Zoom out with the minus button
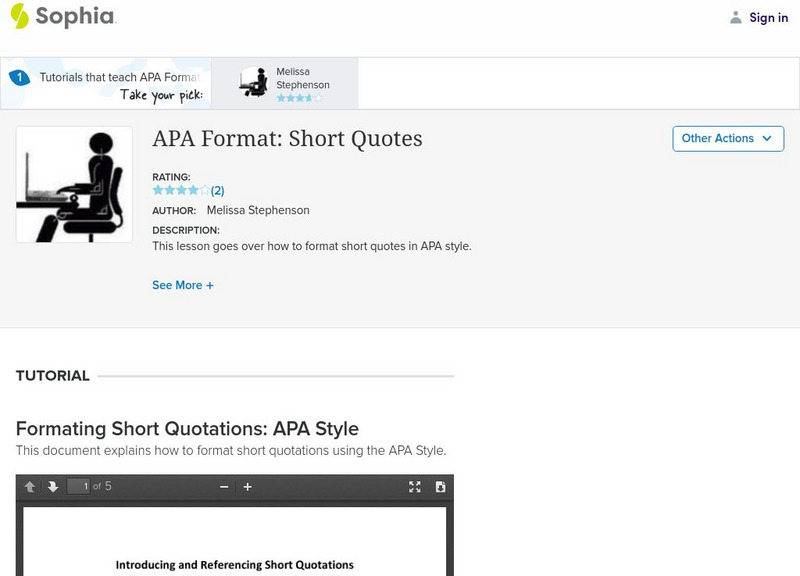800x576 pixels. [x=223, y=487]
